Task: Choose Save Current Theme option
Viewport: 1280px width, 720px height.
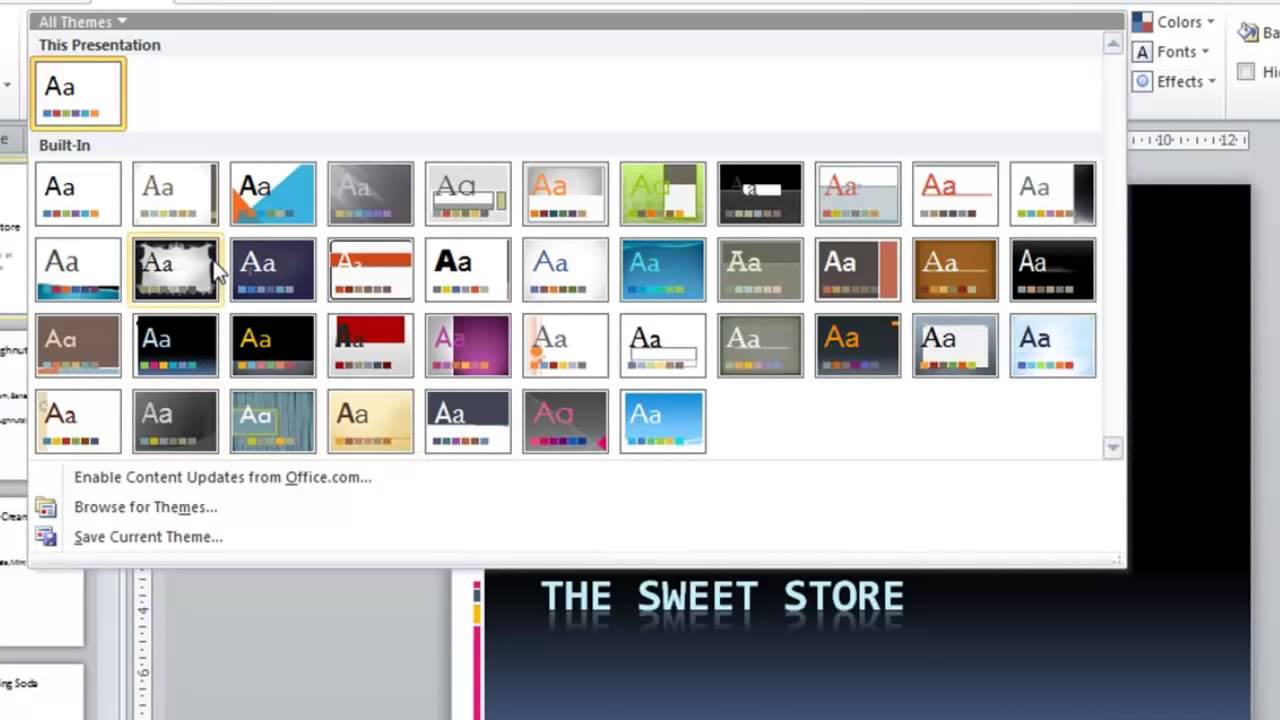Action: 148,537
